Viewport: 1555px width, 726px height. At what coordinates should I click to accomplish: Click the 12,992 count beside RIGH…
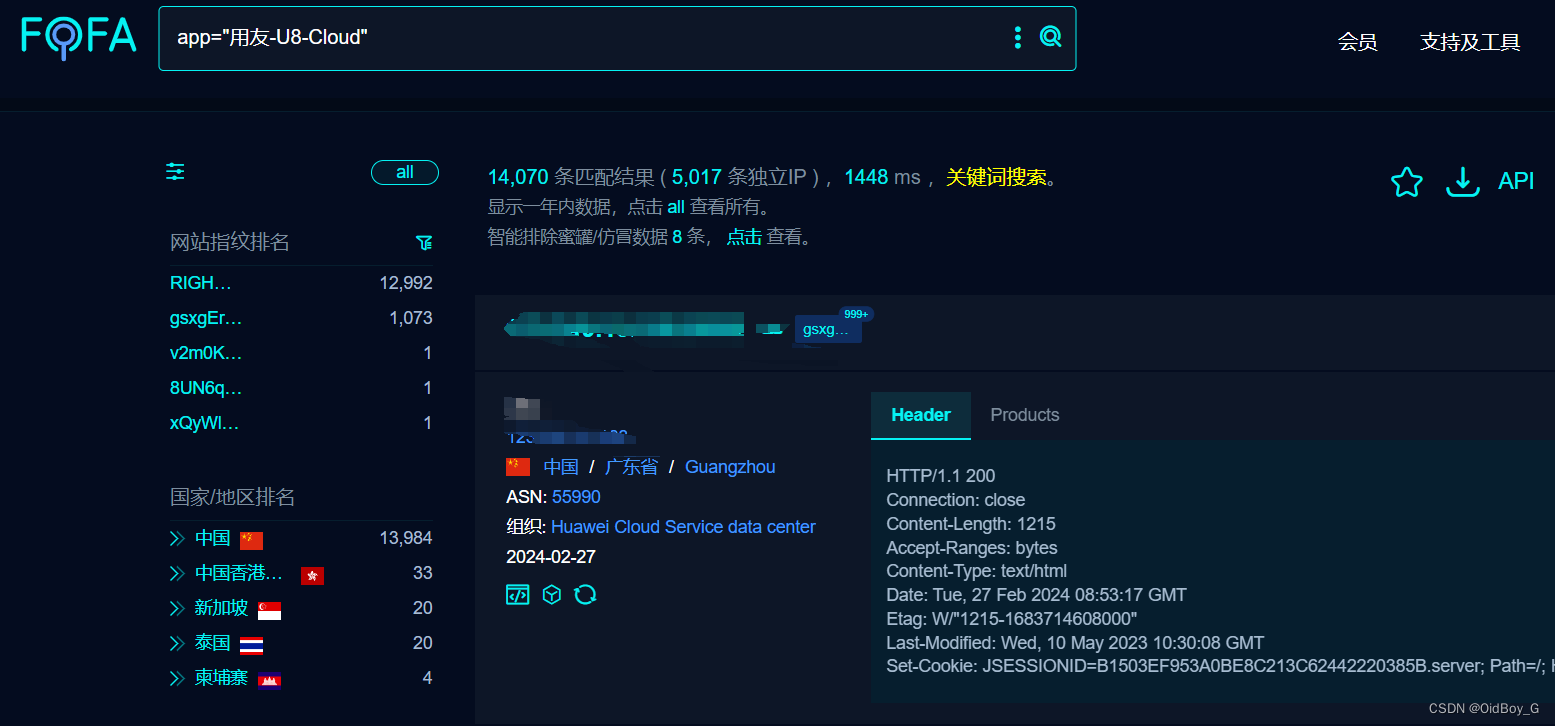pyautogui.click(x=406, y=283)
